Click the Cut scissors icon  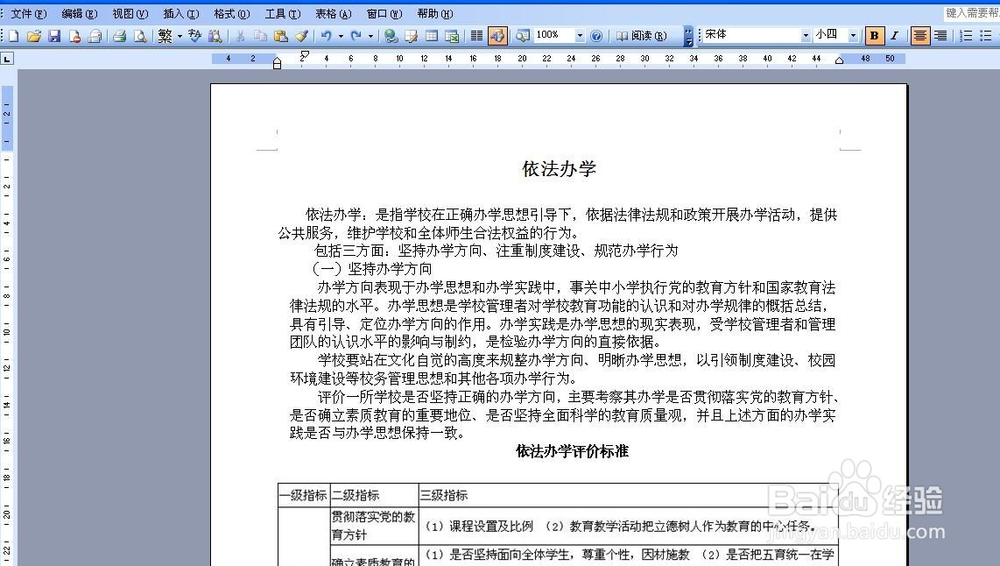pyautogui.click(x=240, y=36)
